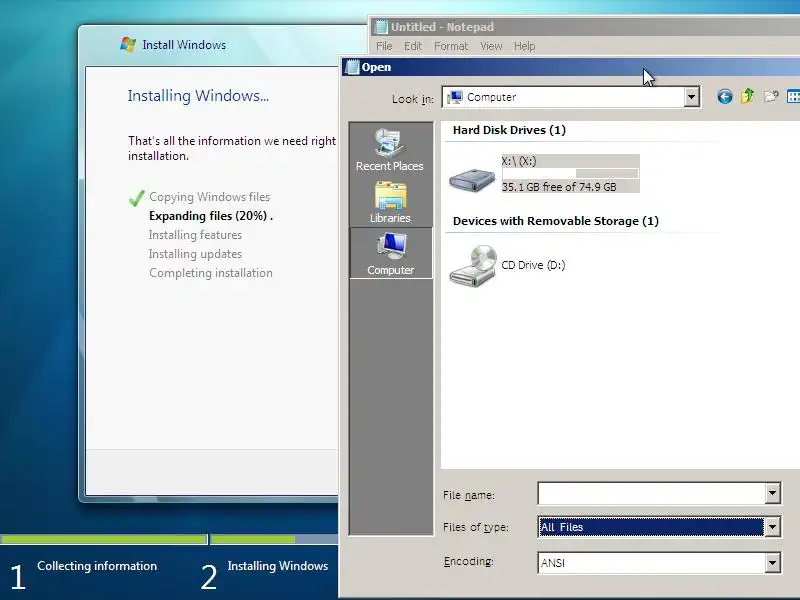Open the Encoding dropdown arrow
Screen dimensions: 800x600
[x=772, y=563]
